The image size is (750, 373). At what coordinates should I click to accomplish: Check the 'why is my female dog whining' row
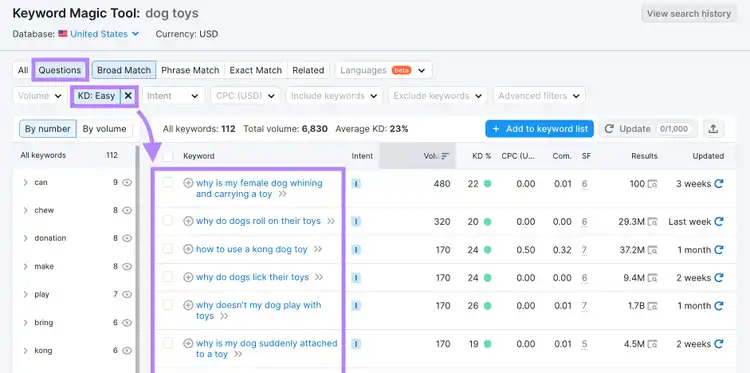(x=167, y=182)
